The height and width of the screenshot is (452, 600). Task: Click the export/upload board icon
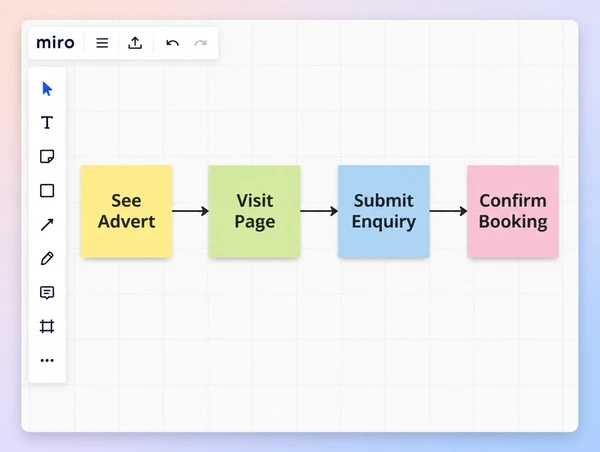click(x=135, y=43)
